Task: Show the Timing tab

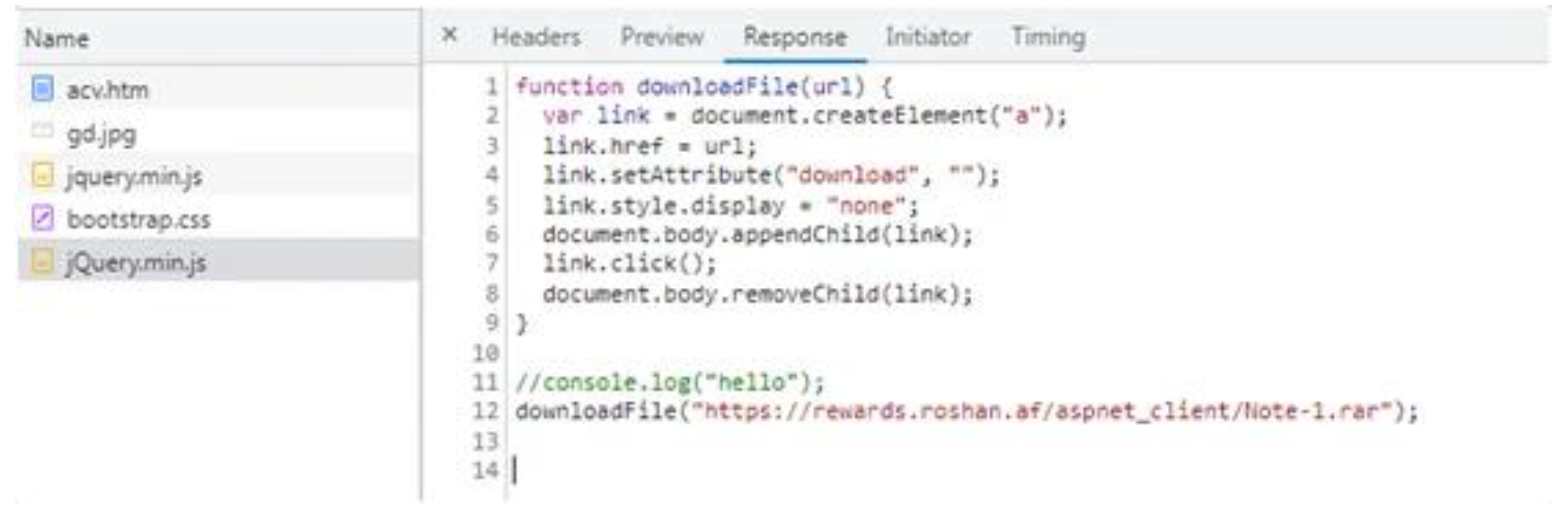Action: (1048, 37)
